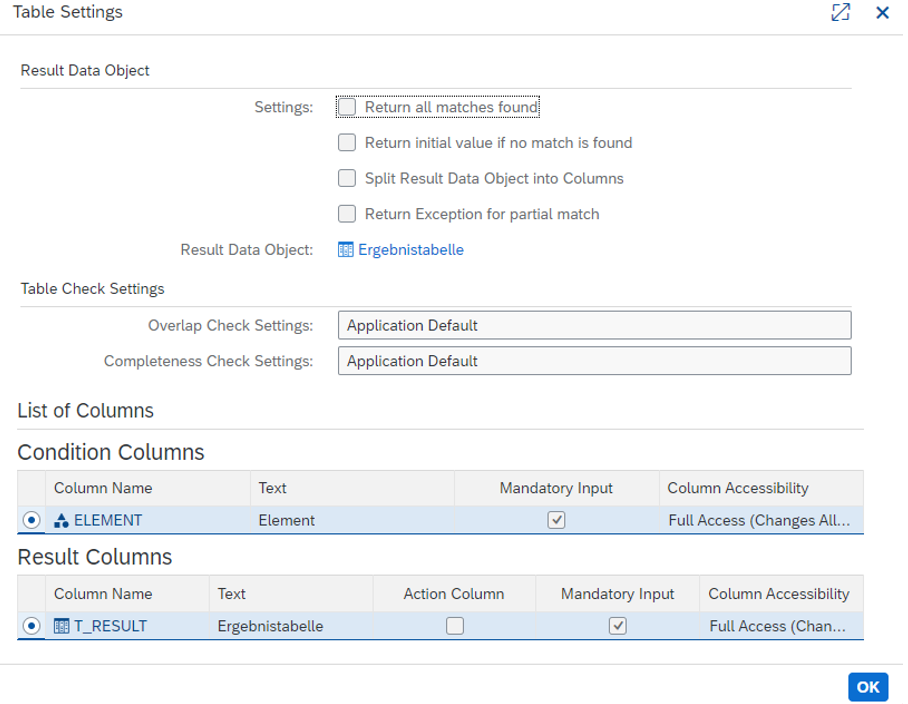Enable Return all matches found

(x=347, y=107)
